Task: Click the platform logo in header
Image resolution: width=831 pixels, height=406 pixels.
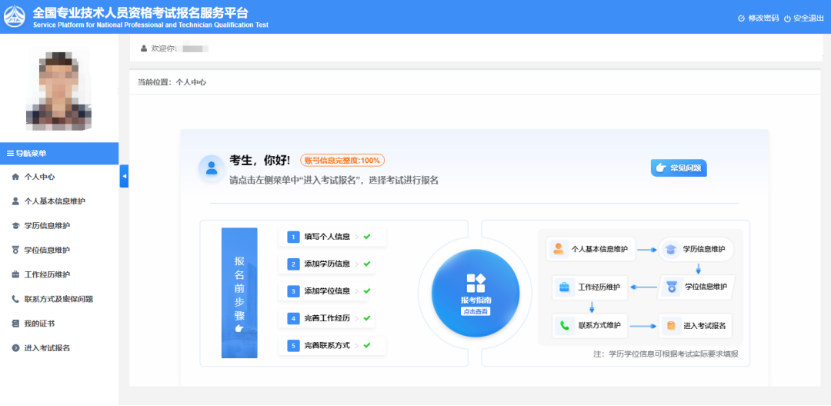Action: pyautogui.click(x=17, y=17)
